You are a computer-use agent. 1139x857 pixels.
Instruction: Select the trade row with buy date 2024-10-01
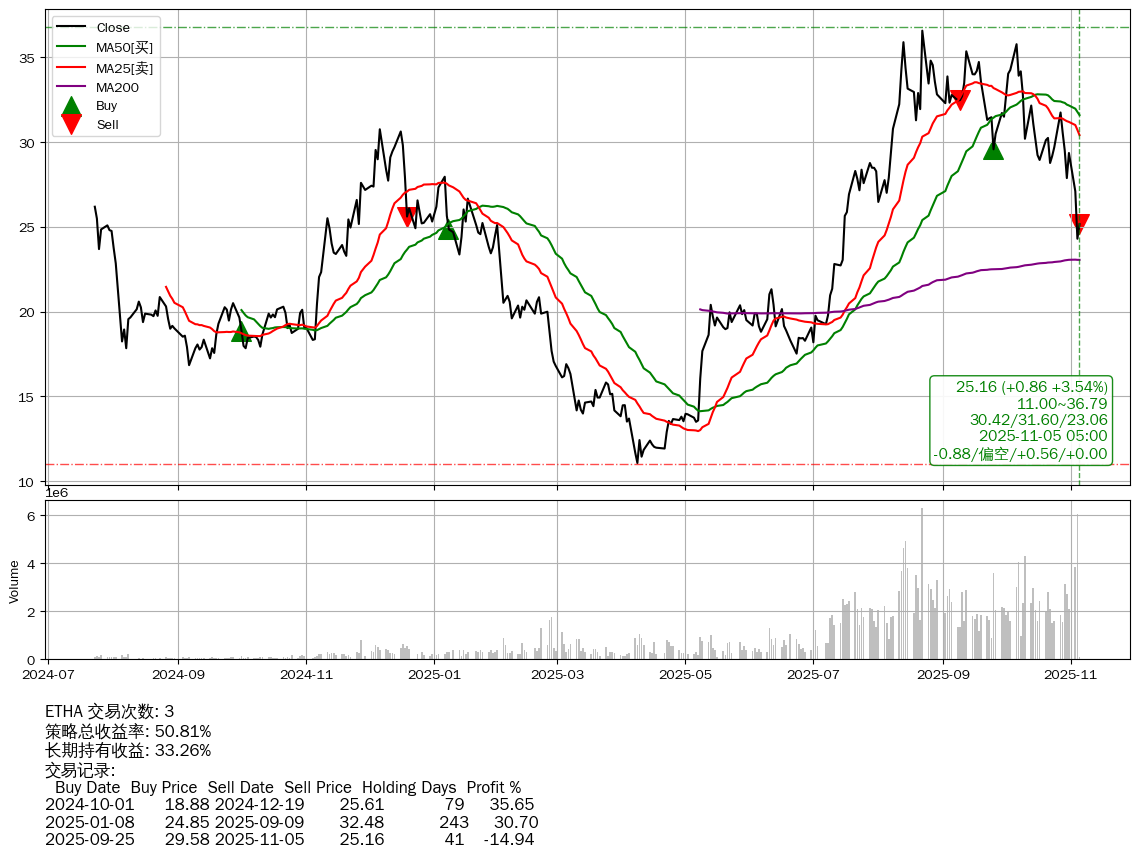pos(290,804)
